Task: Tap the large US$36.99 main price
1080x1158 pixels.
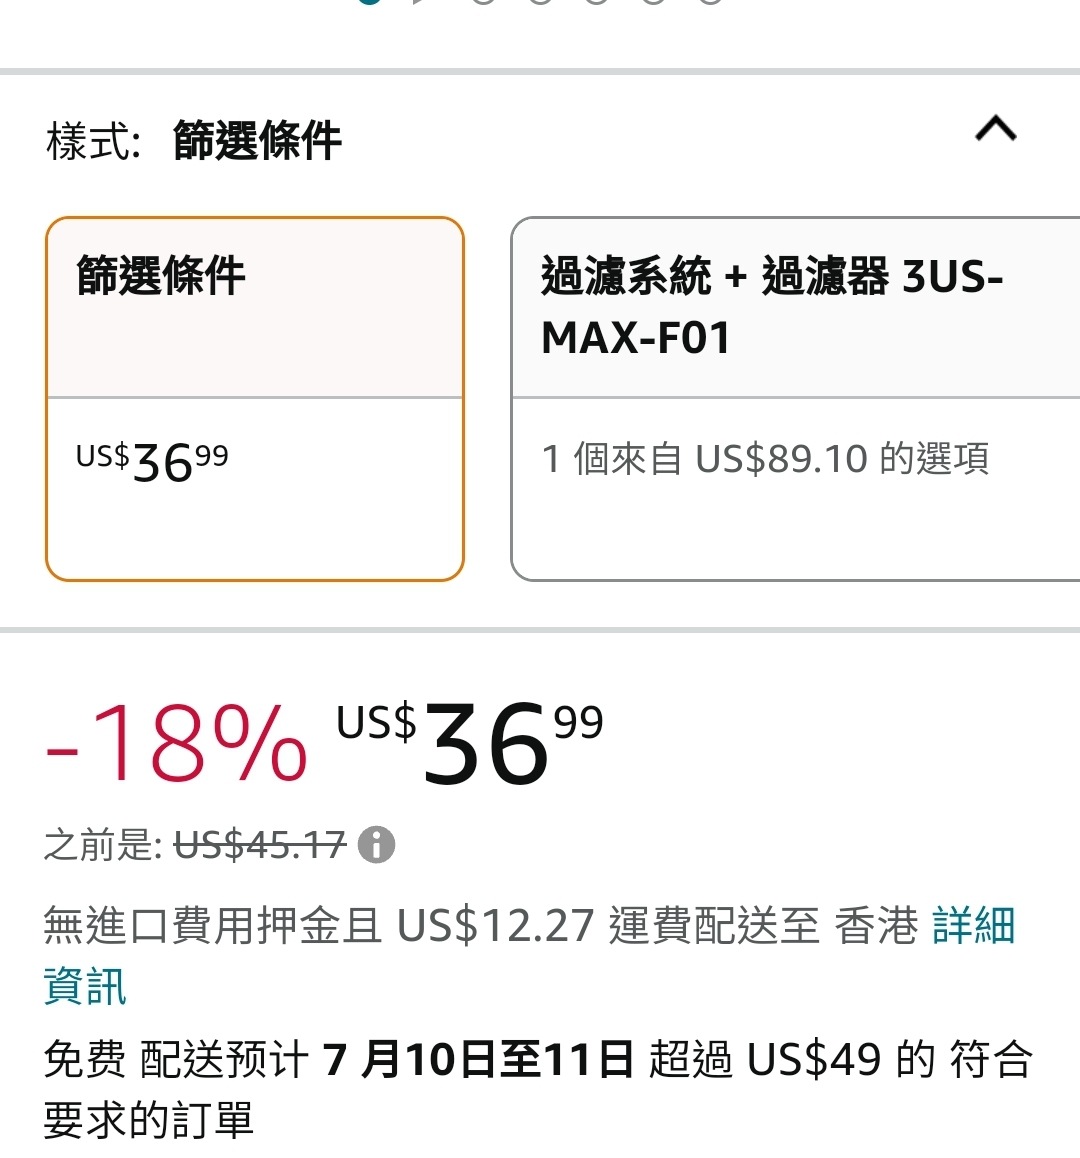Action: (x=470, y=741)
